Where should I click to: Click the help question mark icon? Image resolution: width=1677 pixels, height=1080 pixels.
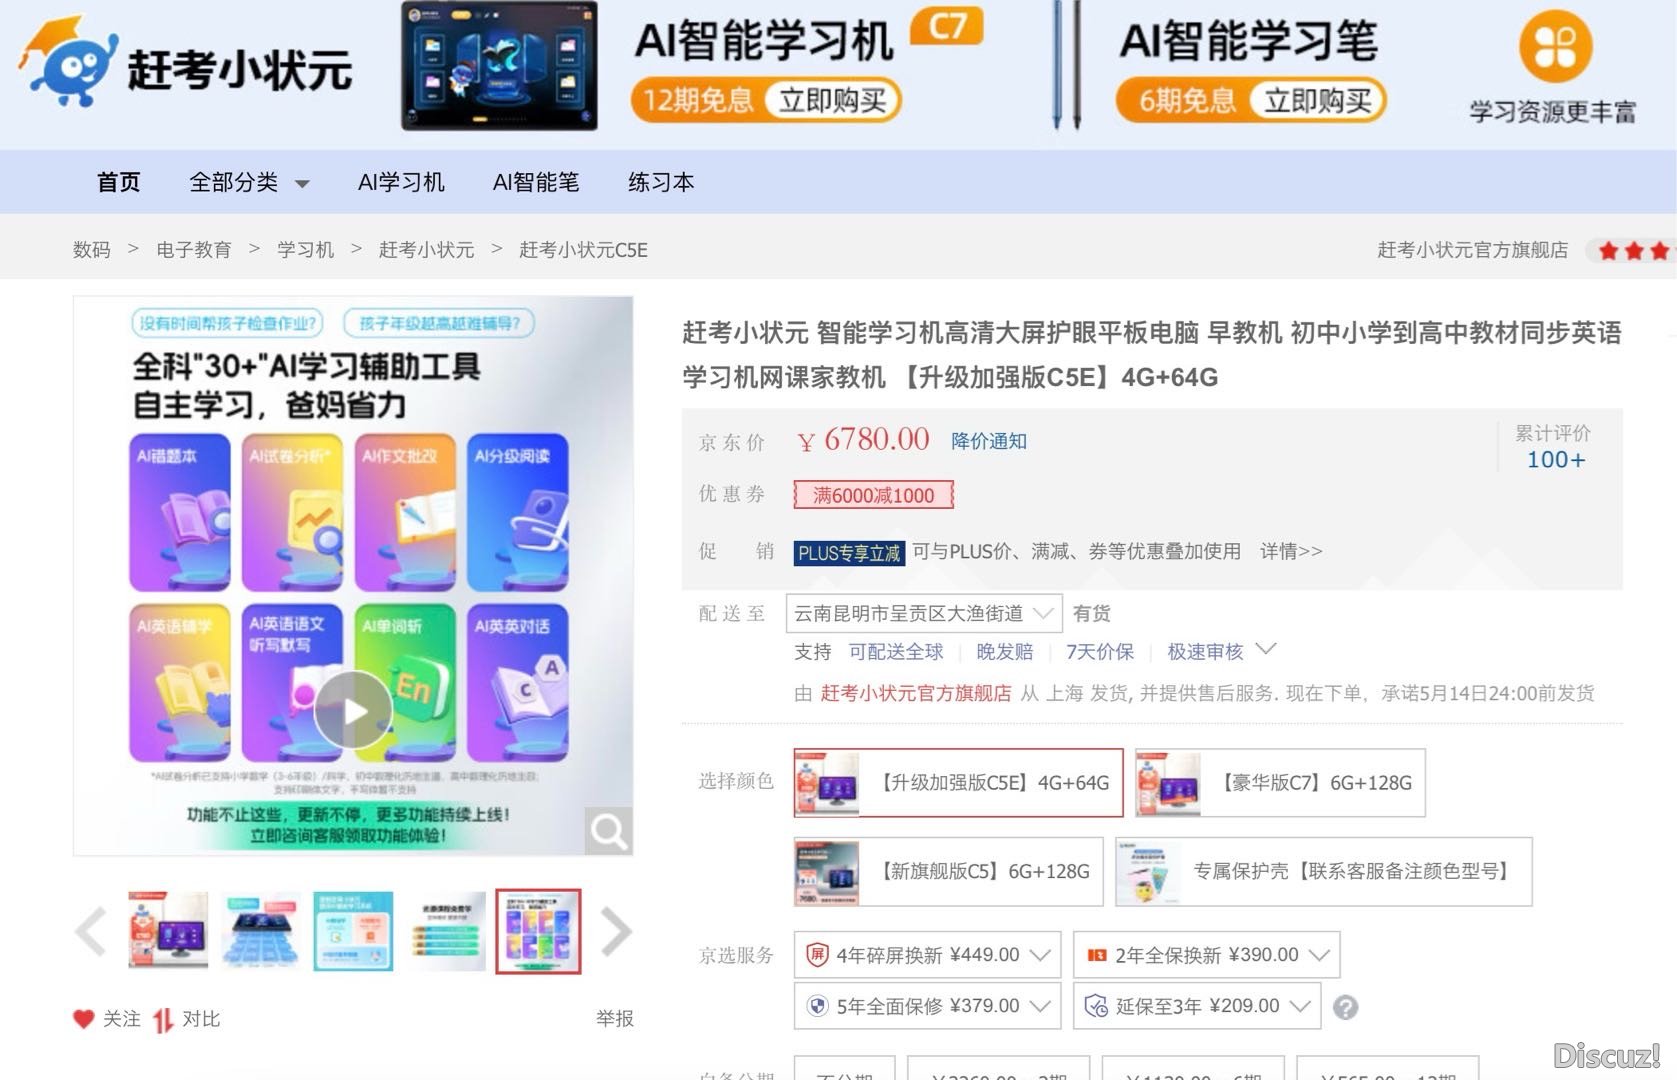[x=1346, y=1007]
